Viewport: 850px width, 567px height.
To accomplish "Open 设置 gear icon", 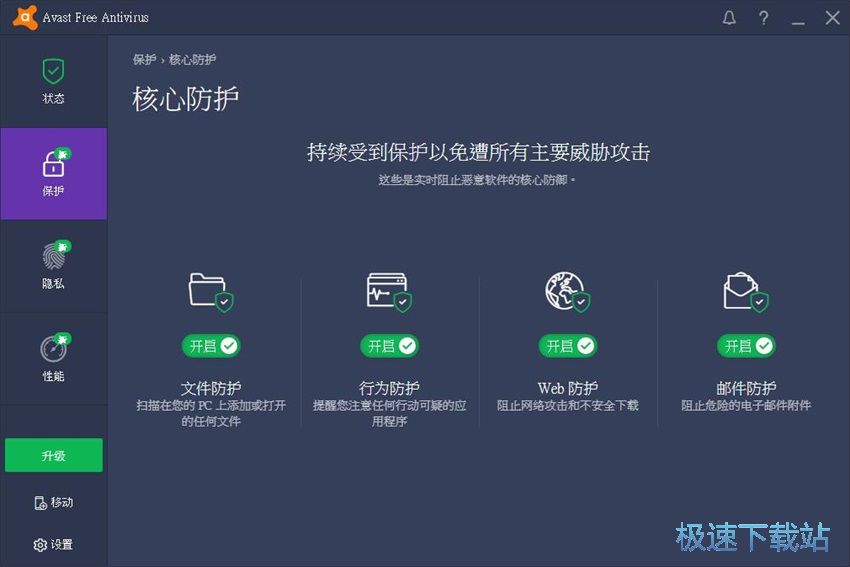I will point(40,545).
